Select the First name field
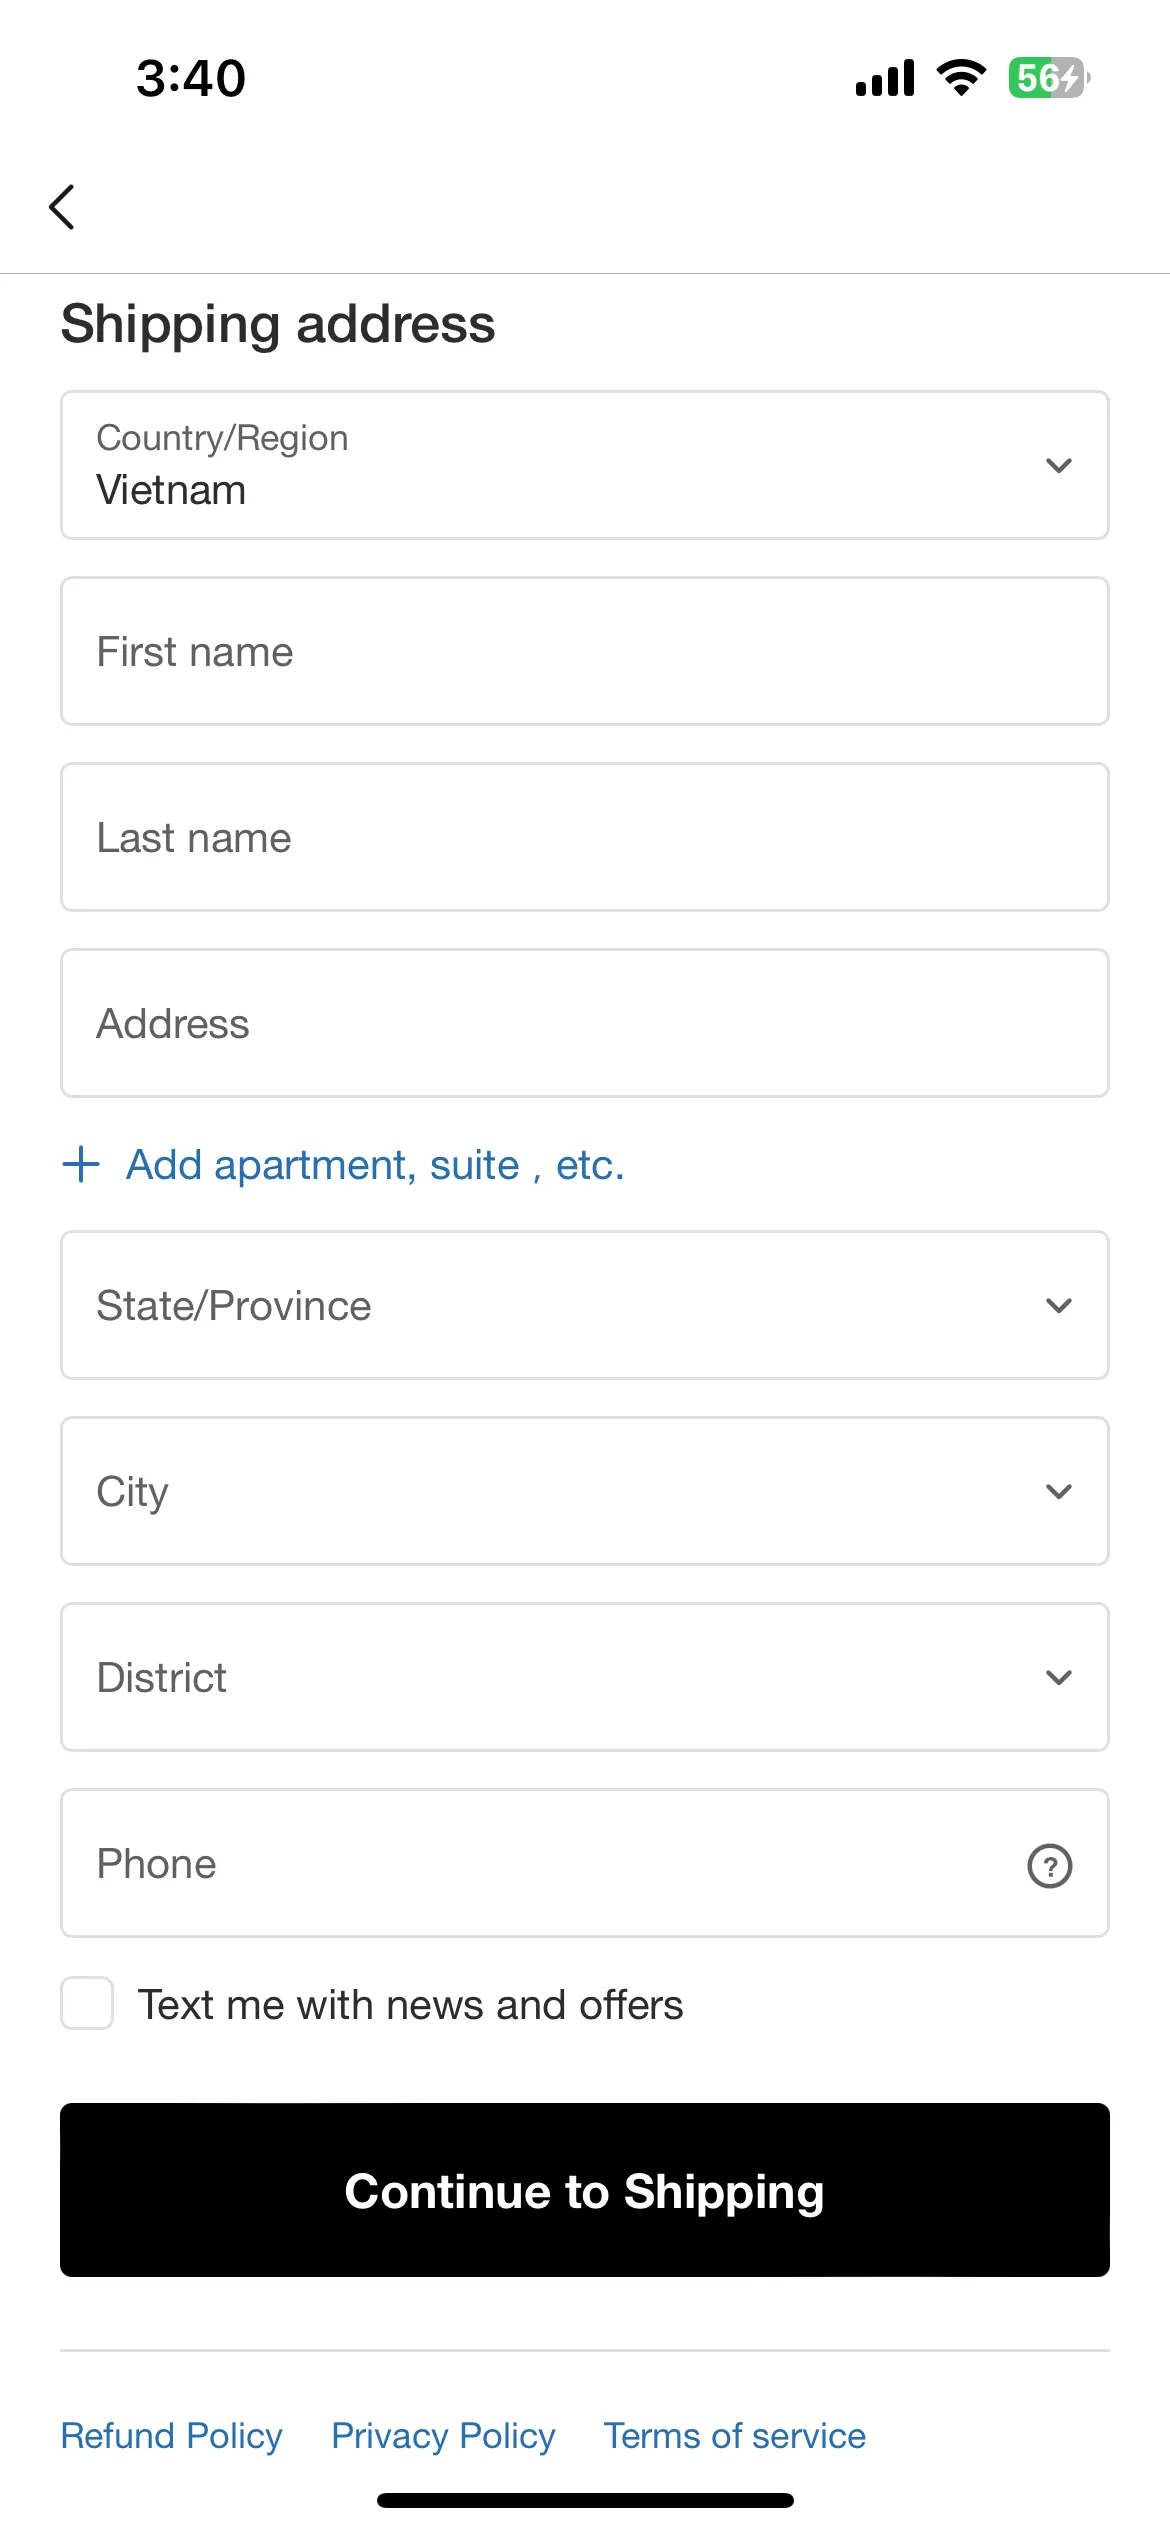 point(585,651)
